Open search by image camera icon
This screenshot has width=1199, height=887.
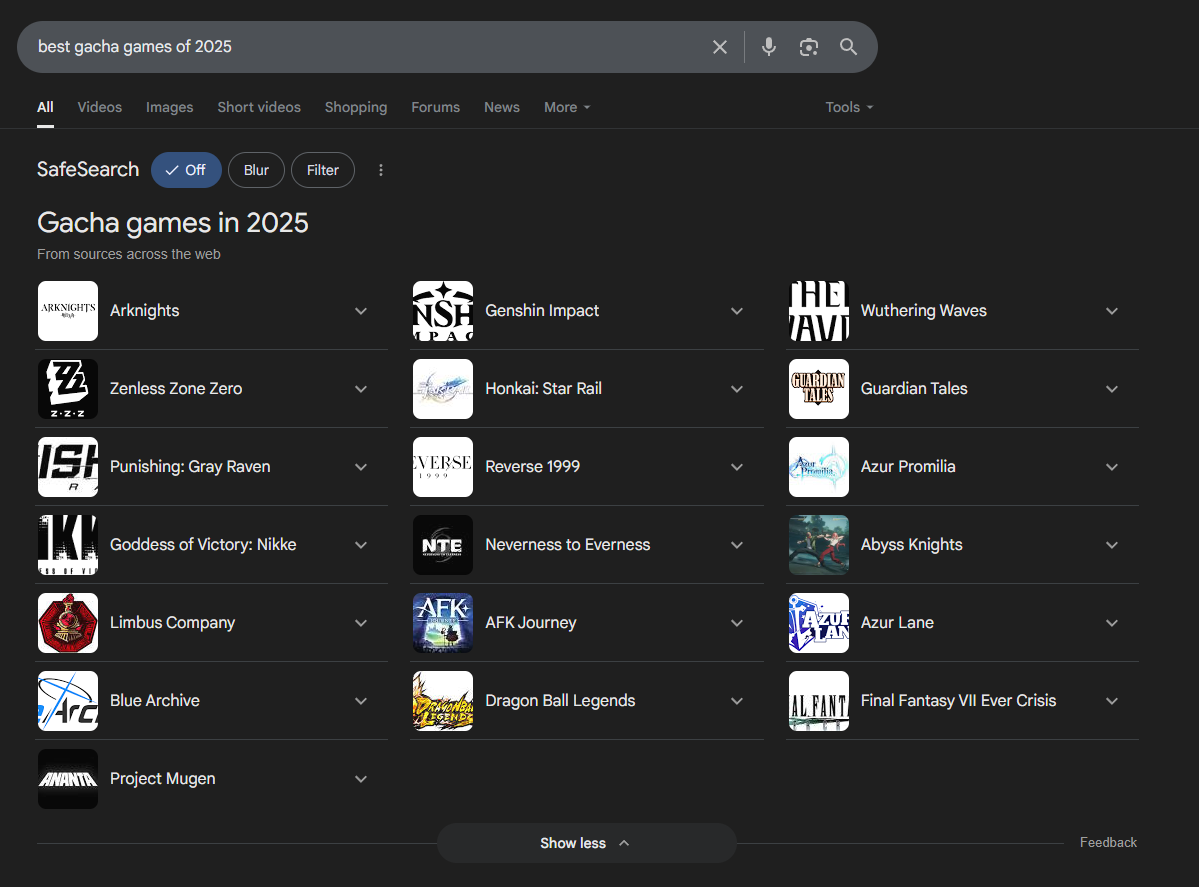pos(808,47)
